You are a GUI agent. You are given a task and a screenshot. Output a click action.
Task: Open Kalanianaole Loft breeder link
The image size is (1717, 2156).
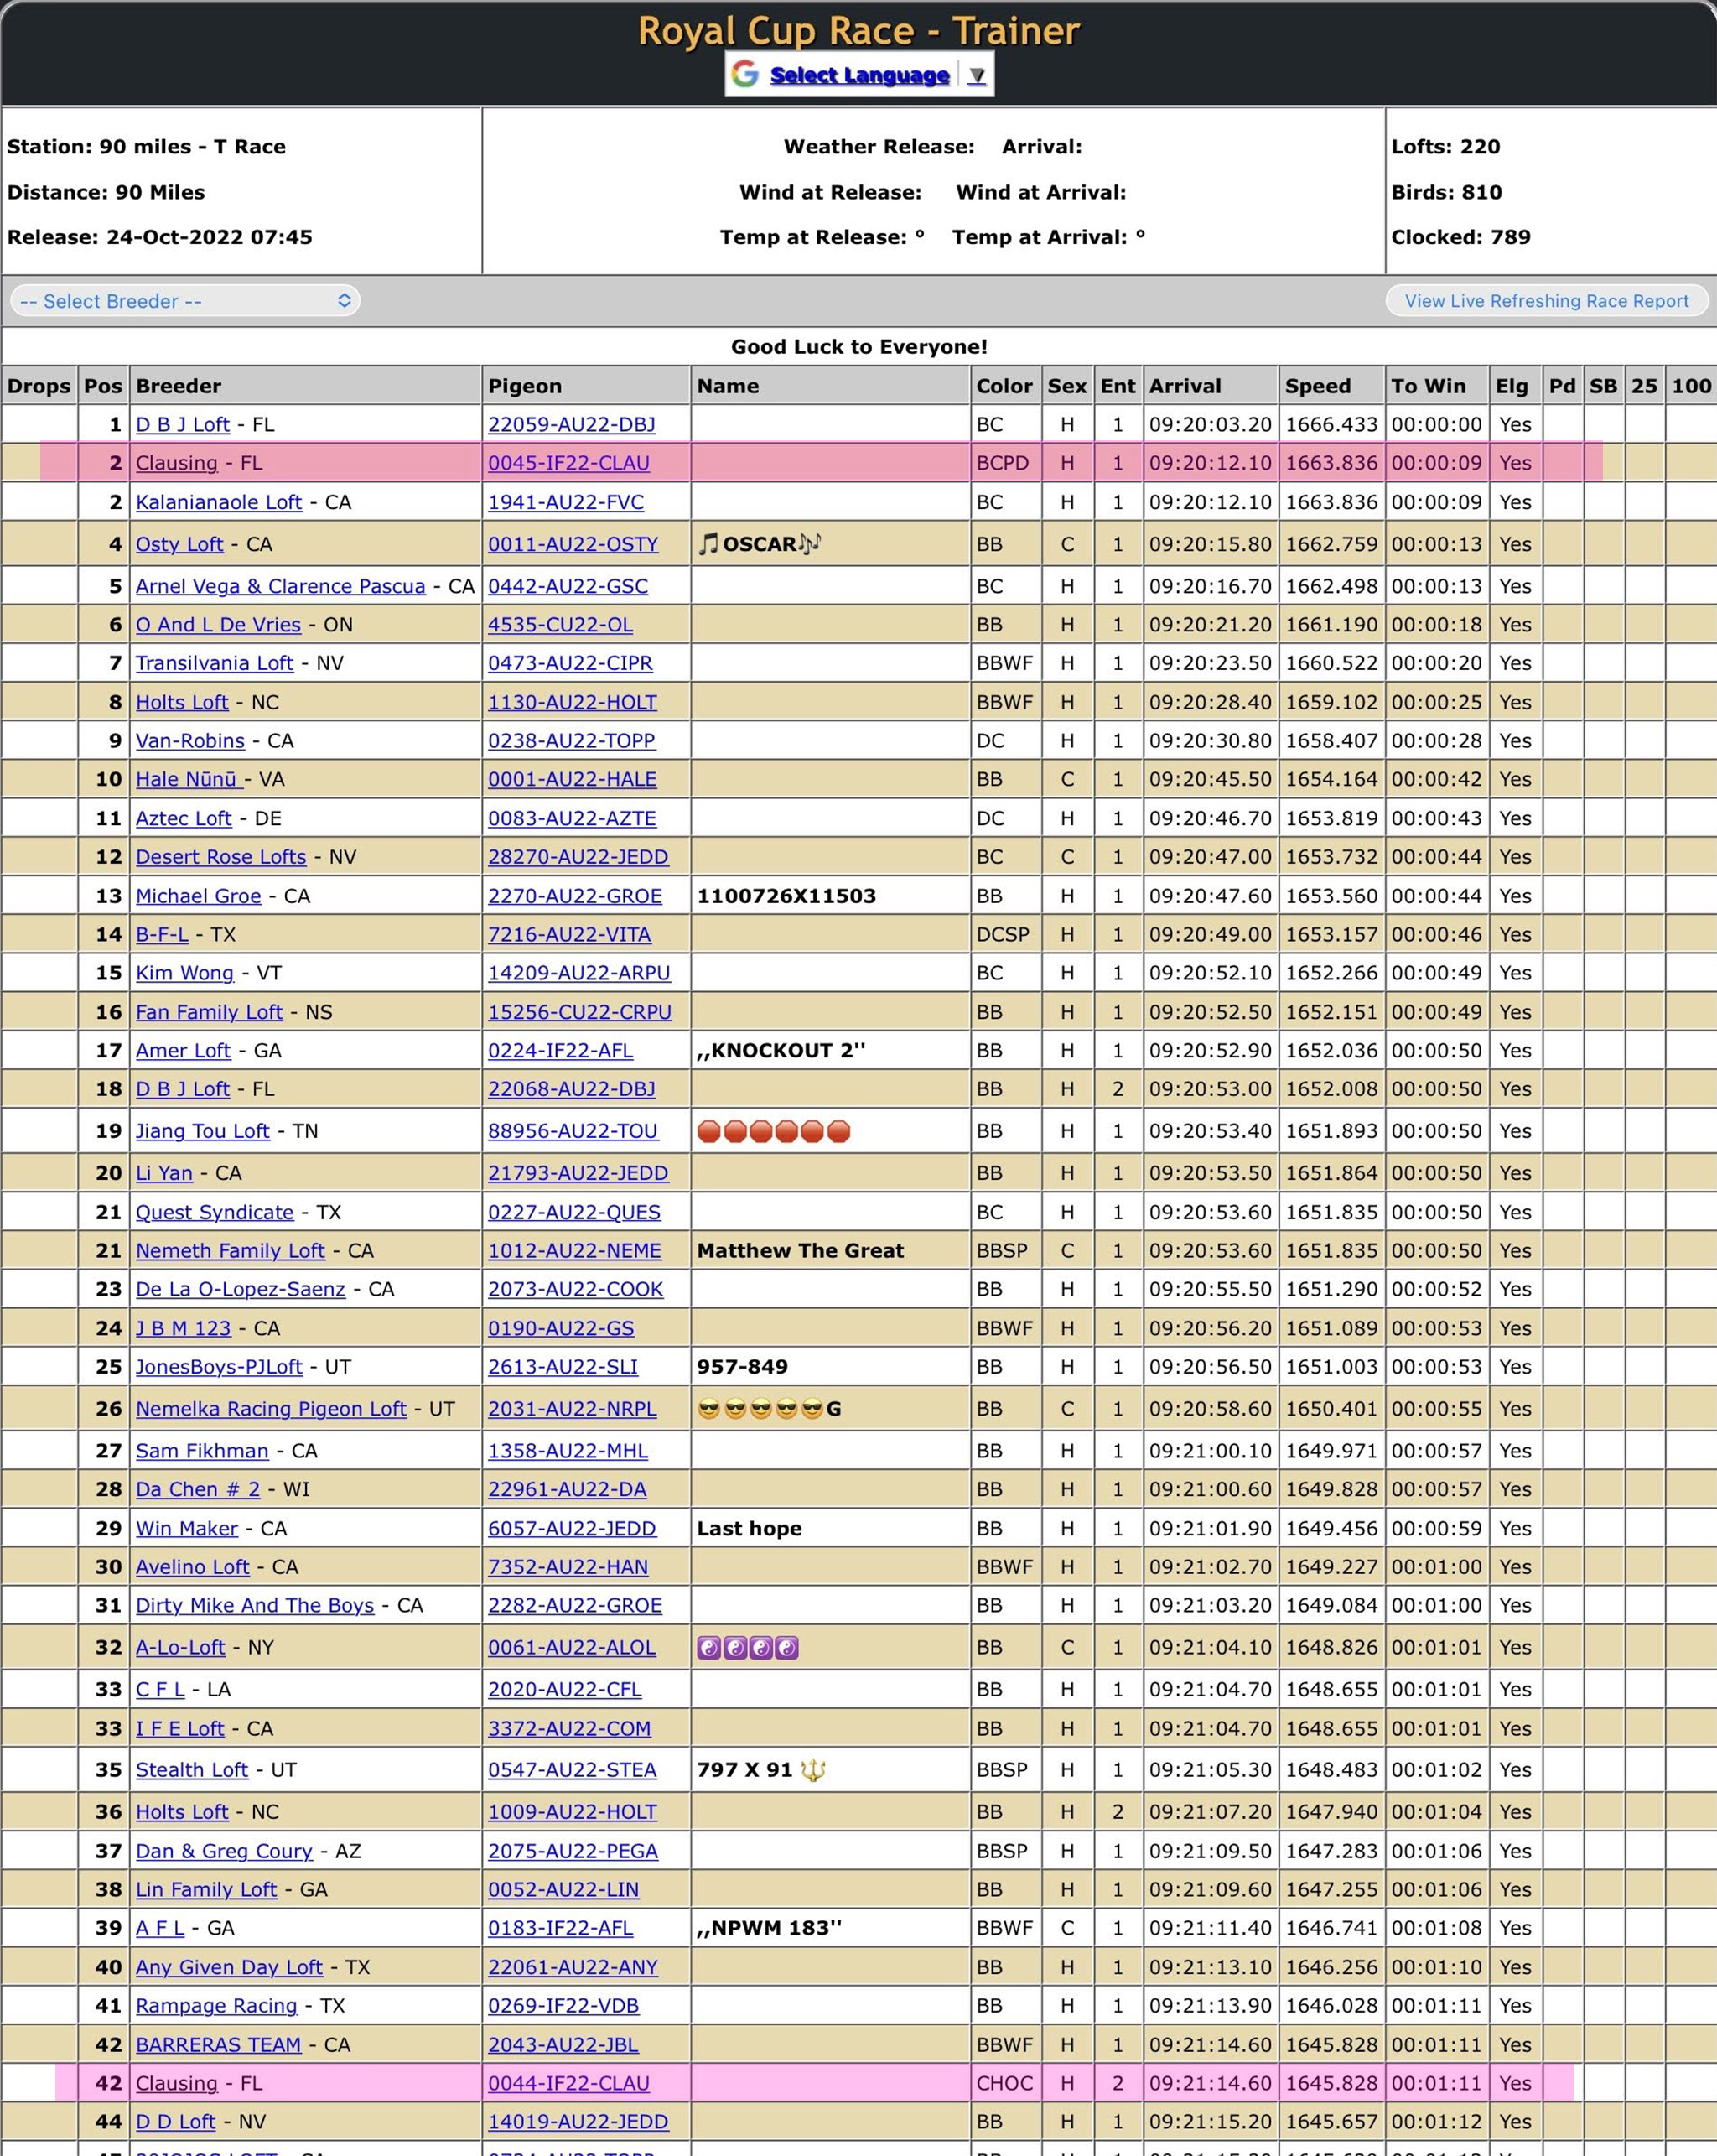click(x=218, y=502)
